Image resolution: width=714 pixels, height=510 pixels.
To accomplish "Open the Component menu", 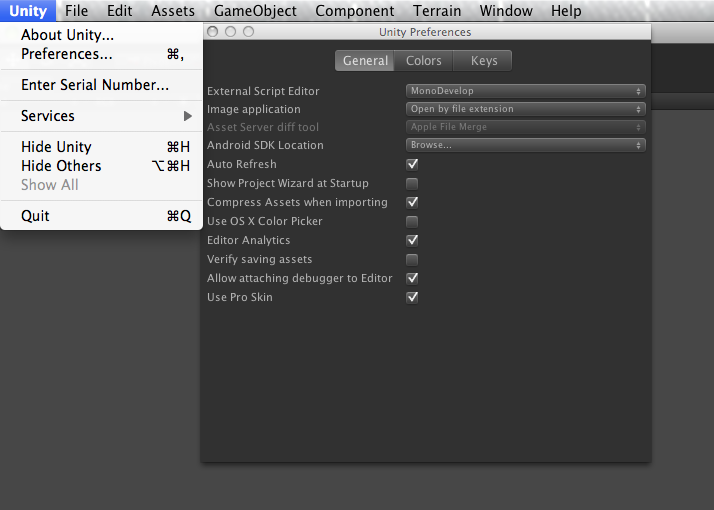I will tap(355, 10).
